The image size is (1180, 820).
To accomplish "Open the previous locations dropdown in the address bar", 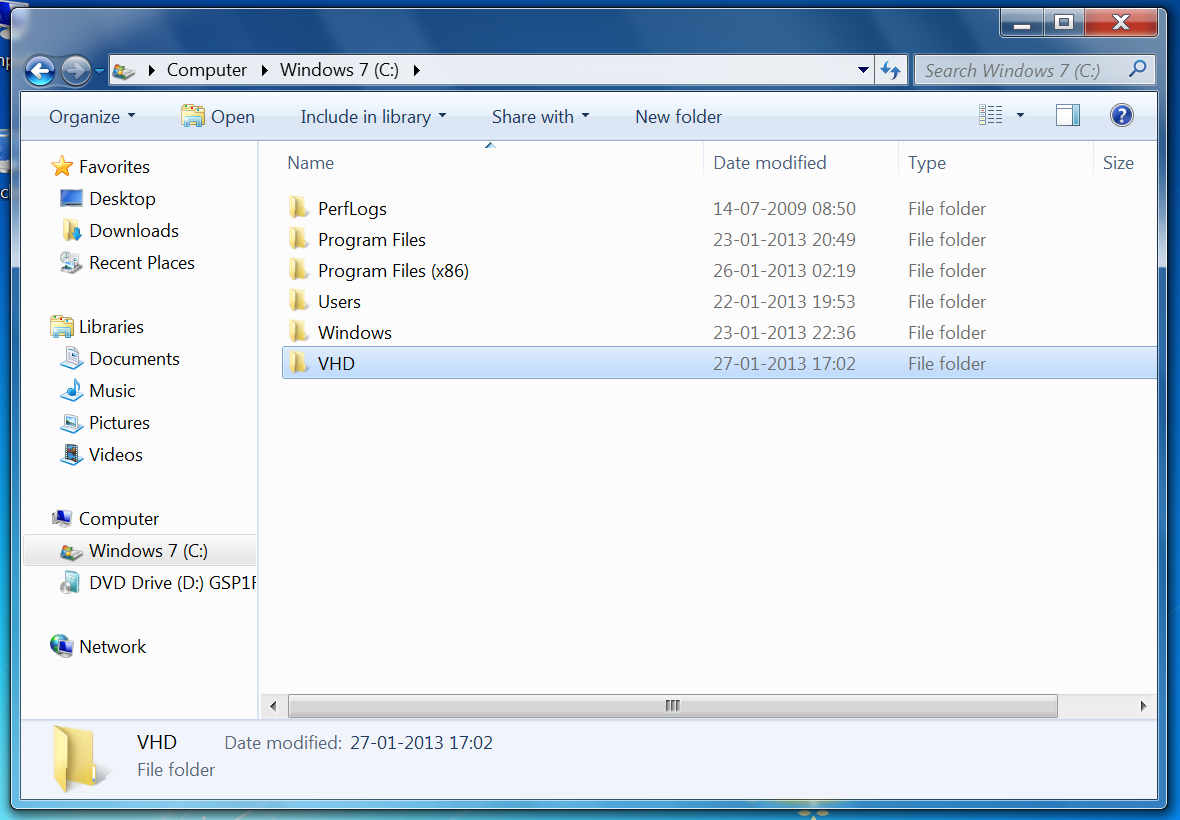I will (x=863, y=71).
